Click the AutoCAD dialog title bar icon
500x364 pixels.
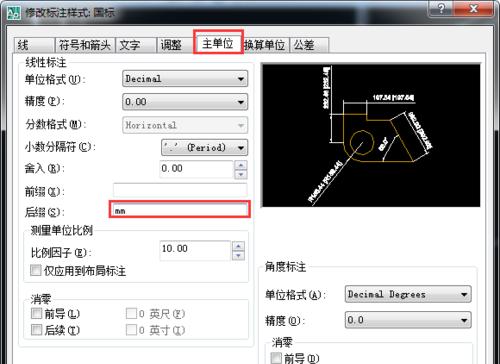(13, 12)
